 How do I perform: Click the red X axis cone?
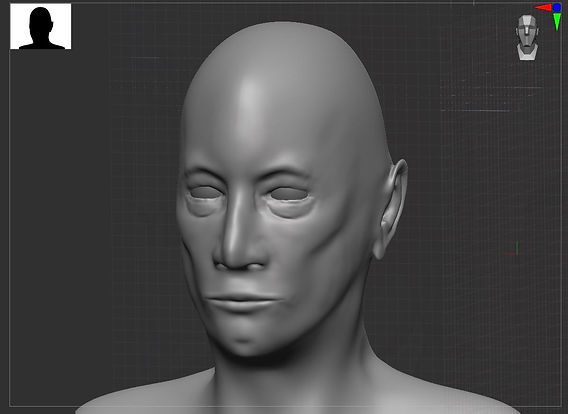[543, 8]
